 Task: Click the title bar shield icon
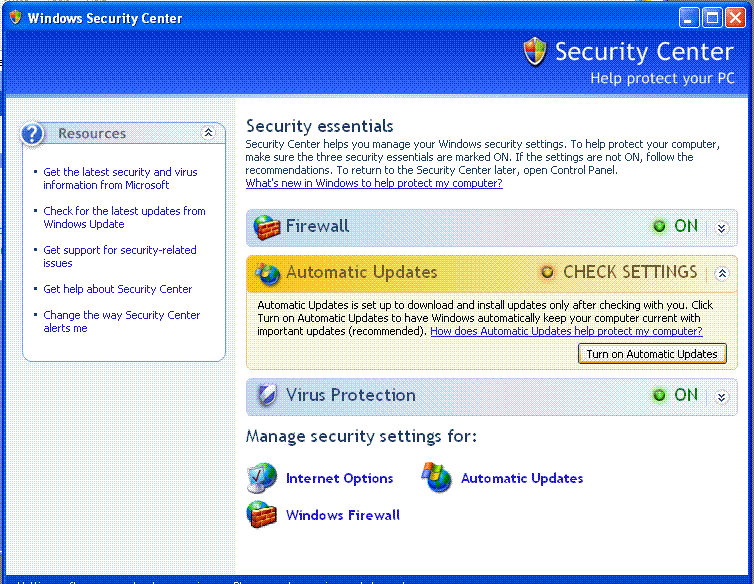click(x=15, y=18)
